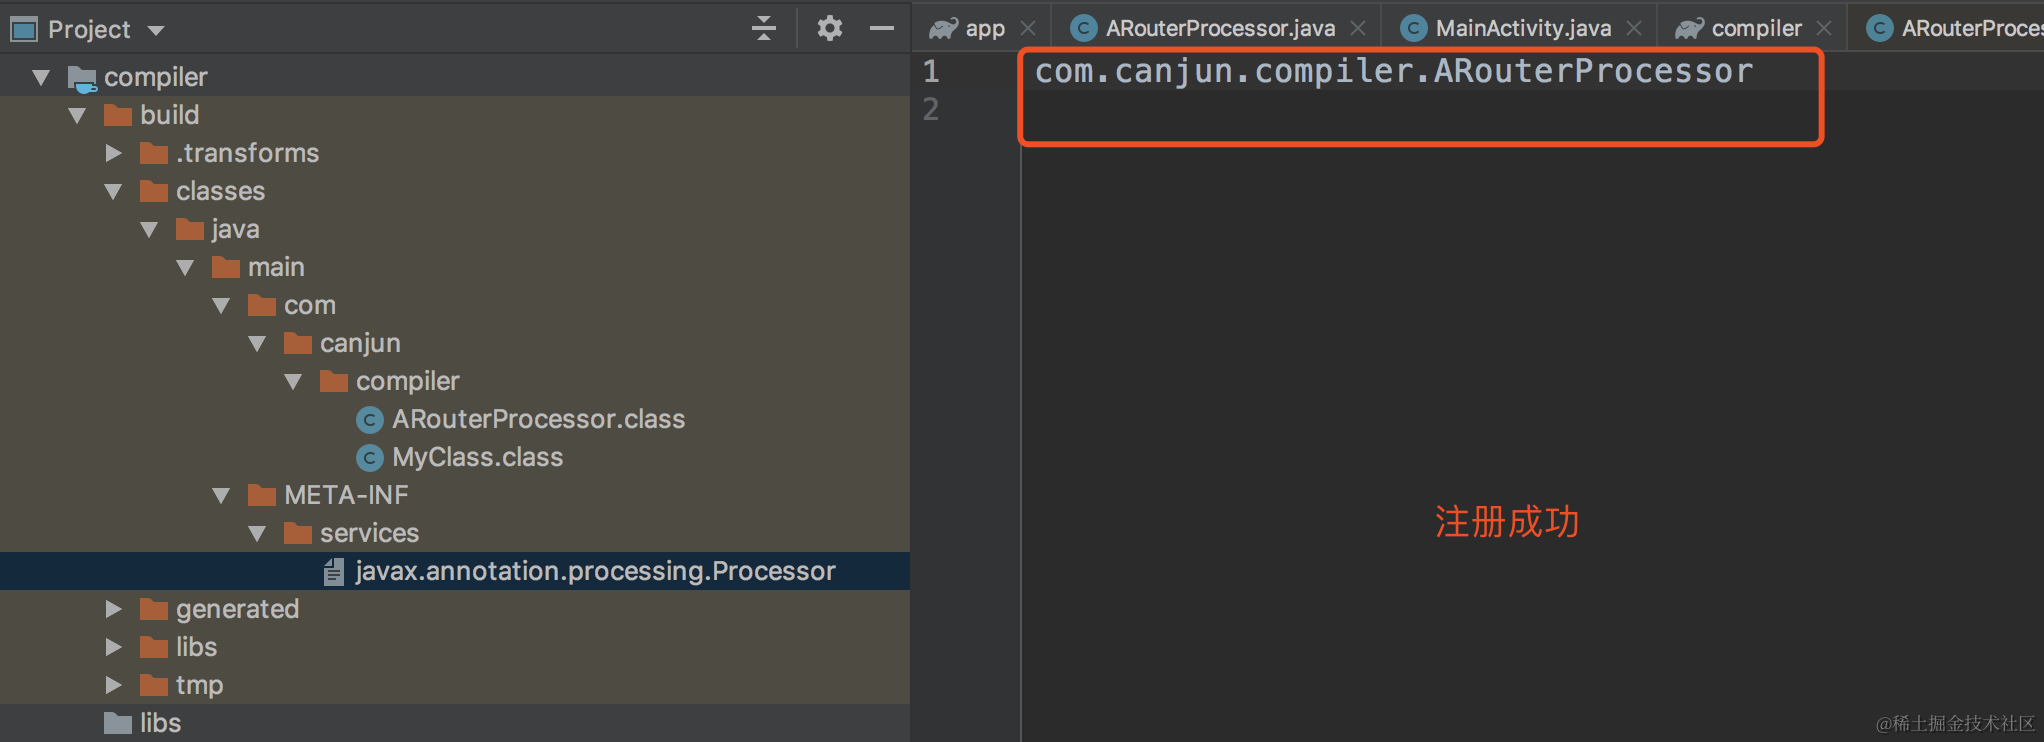Open ARouterProcessor.class in the tree
Screen dimensions: 2044x742
click(x=538, y=419)
